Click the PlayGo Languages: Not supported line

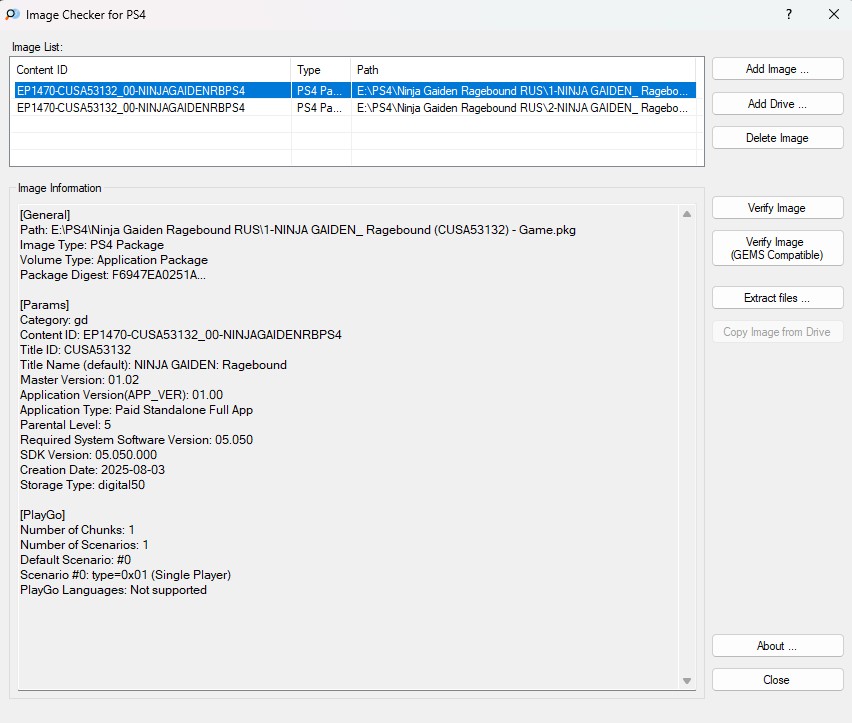(114, 590)
